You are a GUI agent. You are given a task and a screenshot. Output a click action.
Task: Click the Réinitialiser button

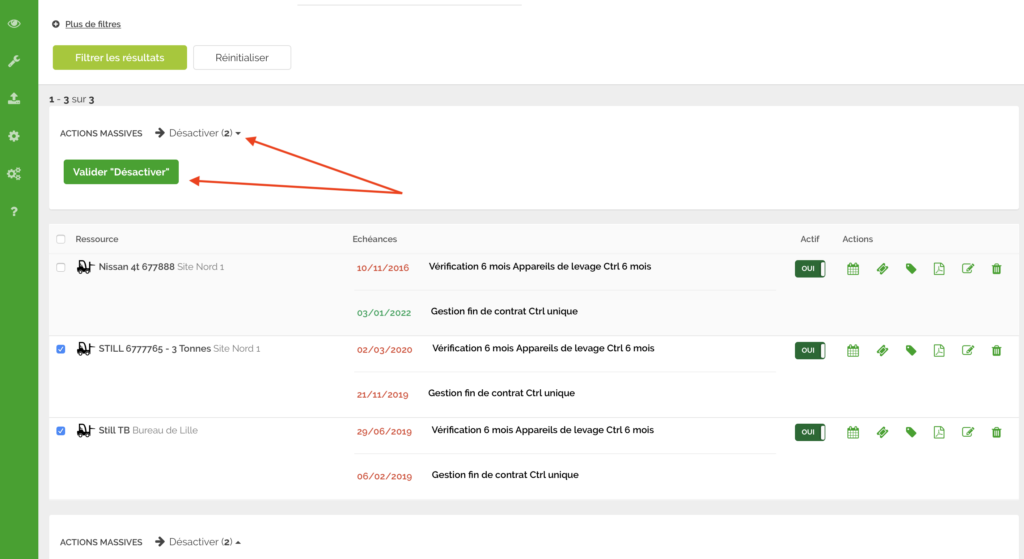[x=242, y=58]
